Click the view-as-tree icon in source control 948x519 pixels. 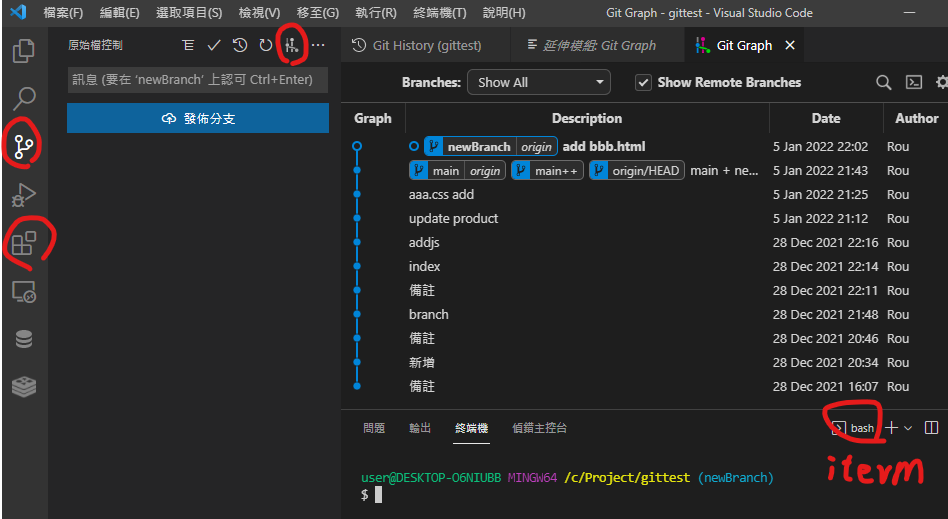point(188,45)
